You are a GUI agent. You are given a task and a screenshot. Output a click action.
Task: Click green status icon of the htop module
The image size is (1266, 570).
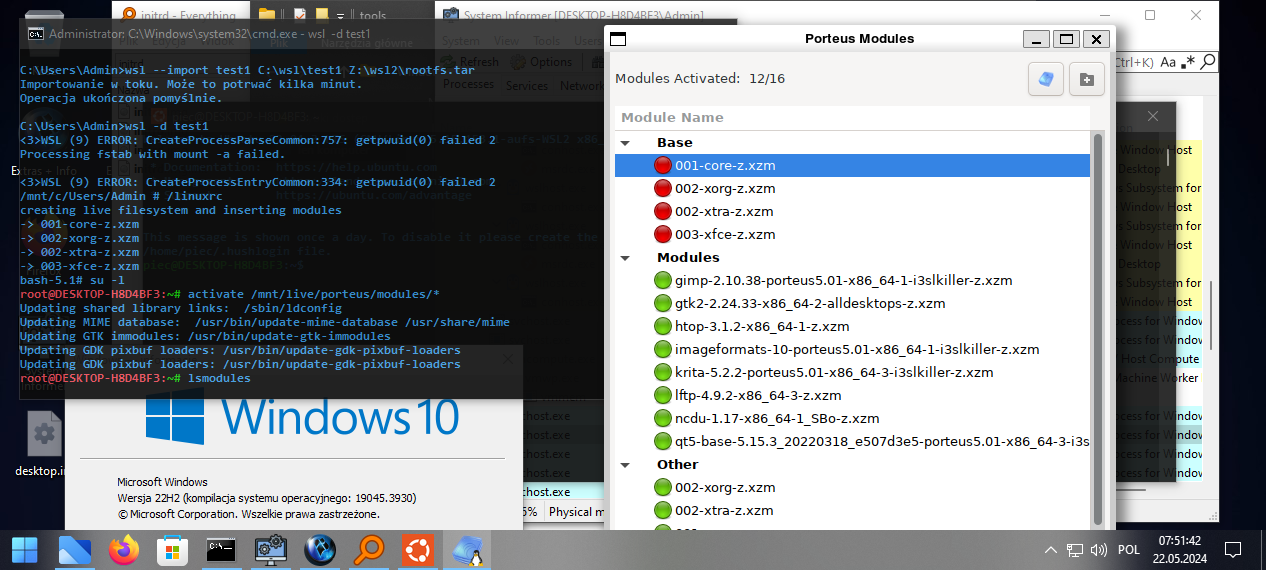click(663, 327)
